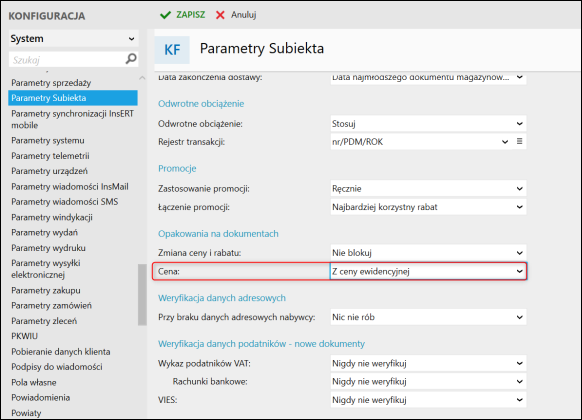Expand the System category dropdown
This screenshot has width=582, height=420.
click(x=73, y=39)
